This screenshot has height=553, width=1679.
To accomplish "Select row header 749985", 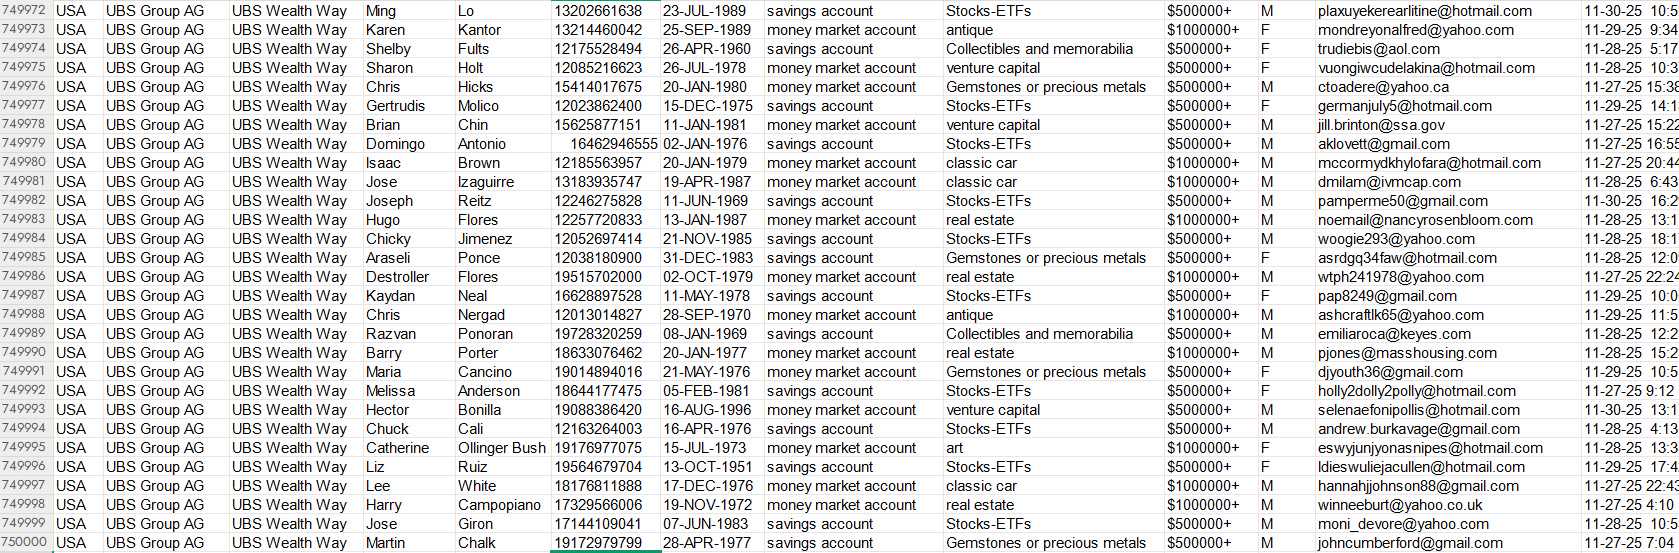I will 25,258.
